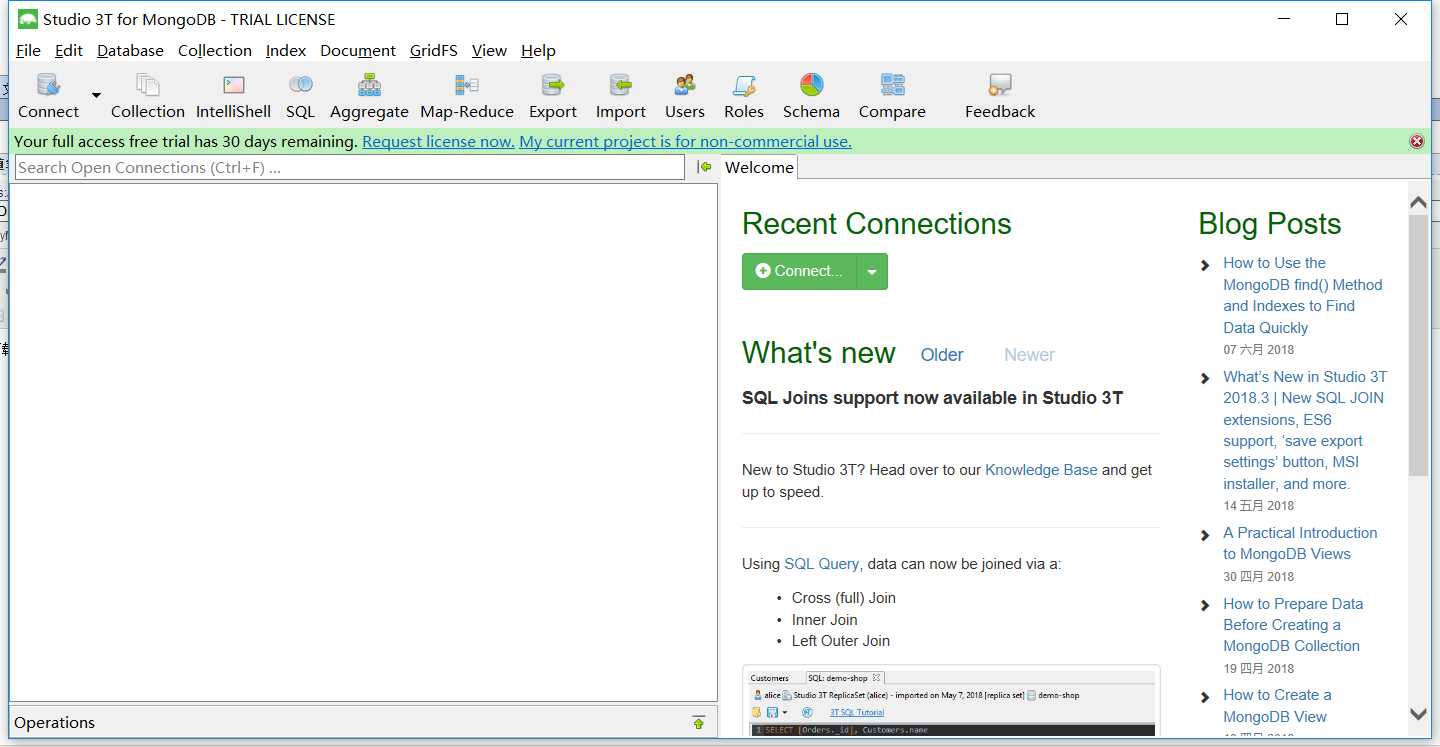Image resolution: width=1440 pixels, height=747 pixels.
Task: Open the File menu
Action: tap(28, 50)
